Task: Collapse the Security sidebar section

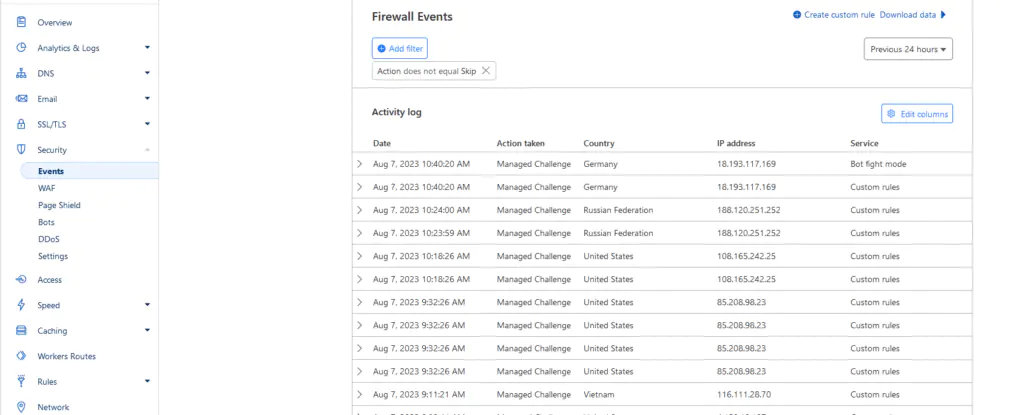Action: click(x=147, y=150)
